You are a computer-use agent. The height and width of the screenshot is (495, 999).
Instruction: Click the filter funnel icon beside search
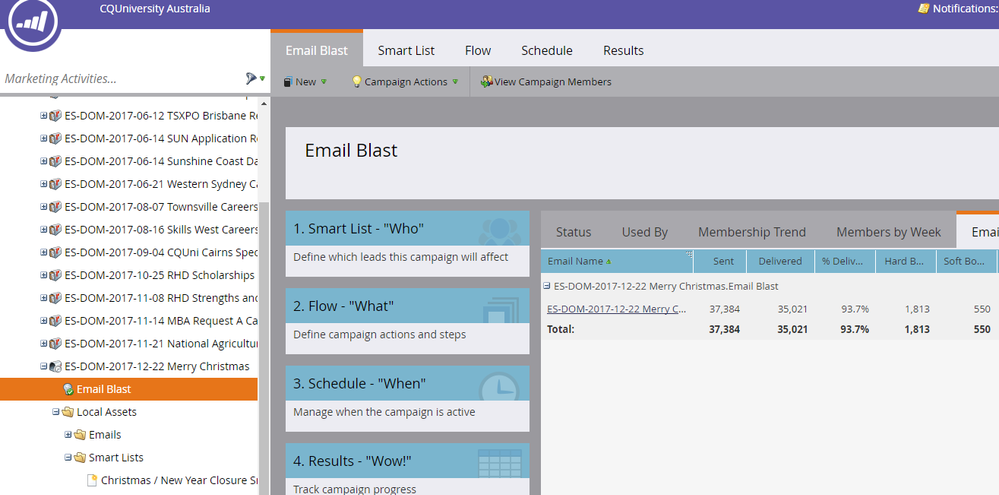tap(250, 78)
